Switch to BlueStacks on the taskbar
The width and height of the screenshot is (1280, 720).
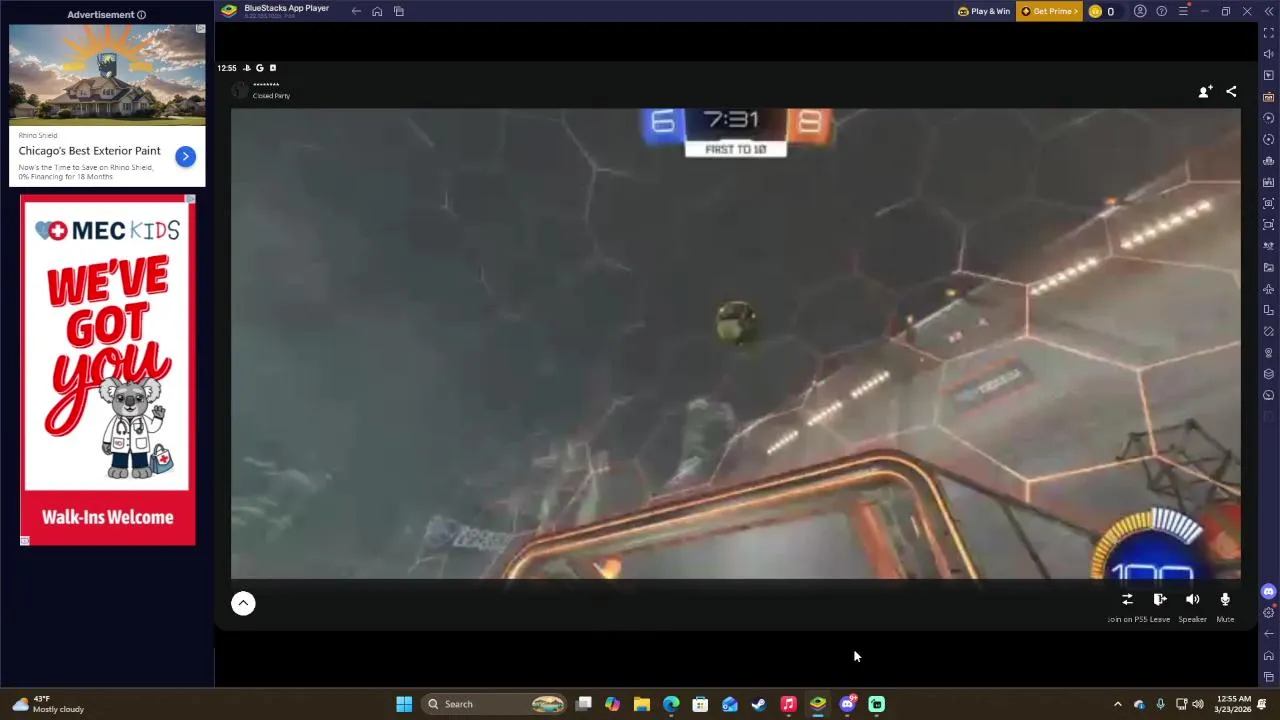point(818,704)
